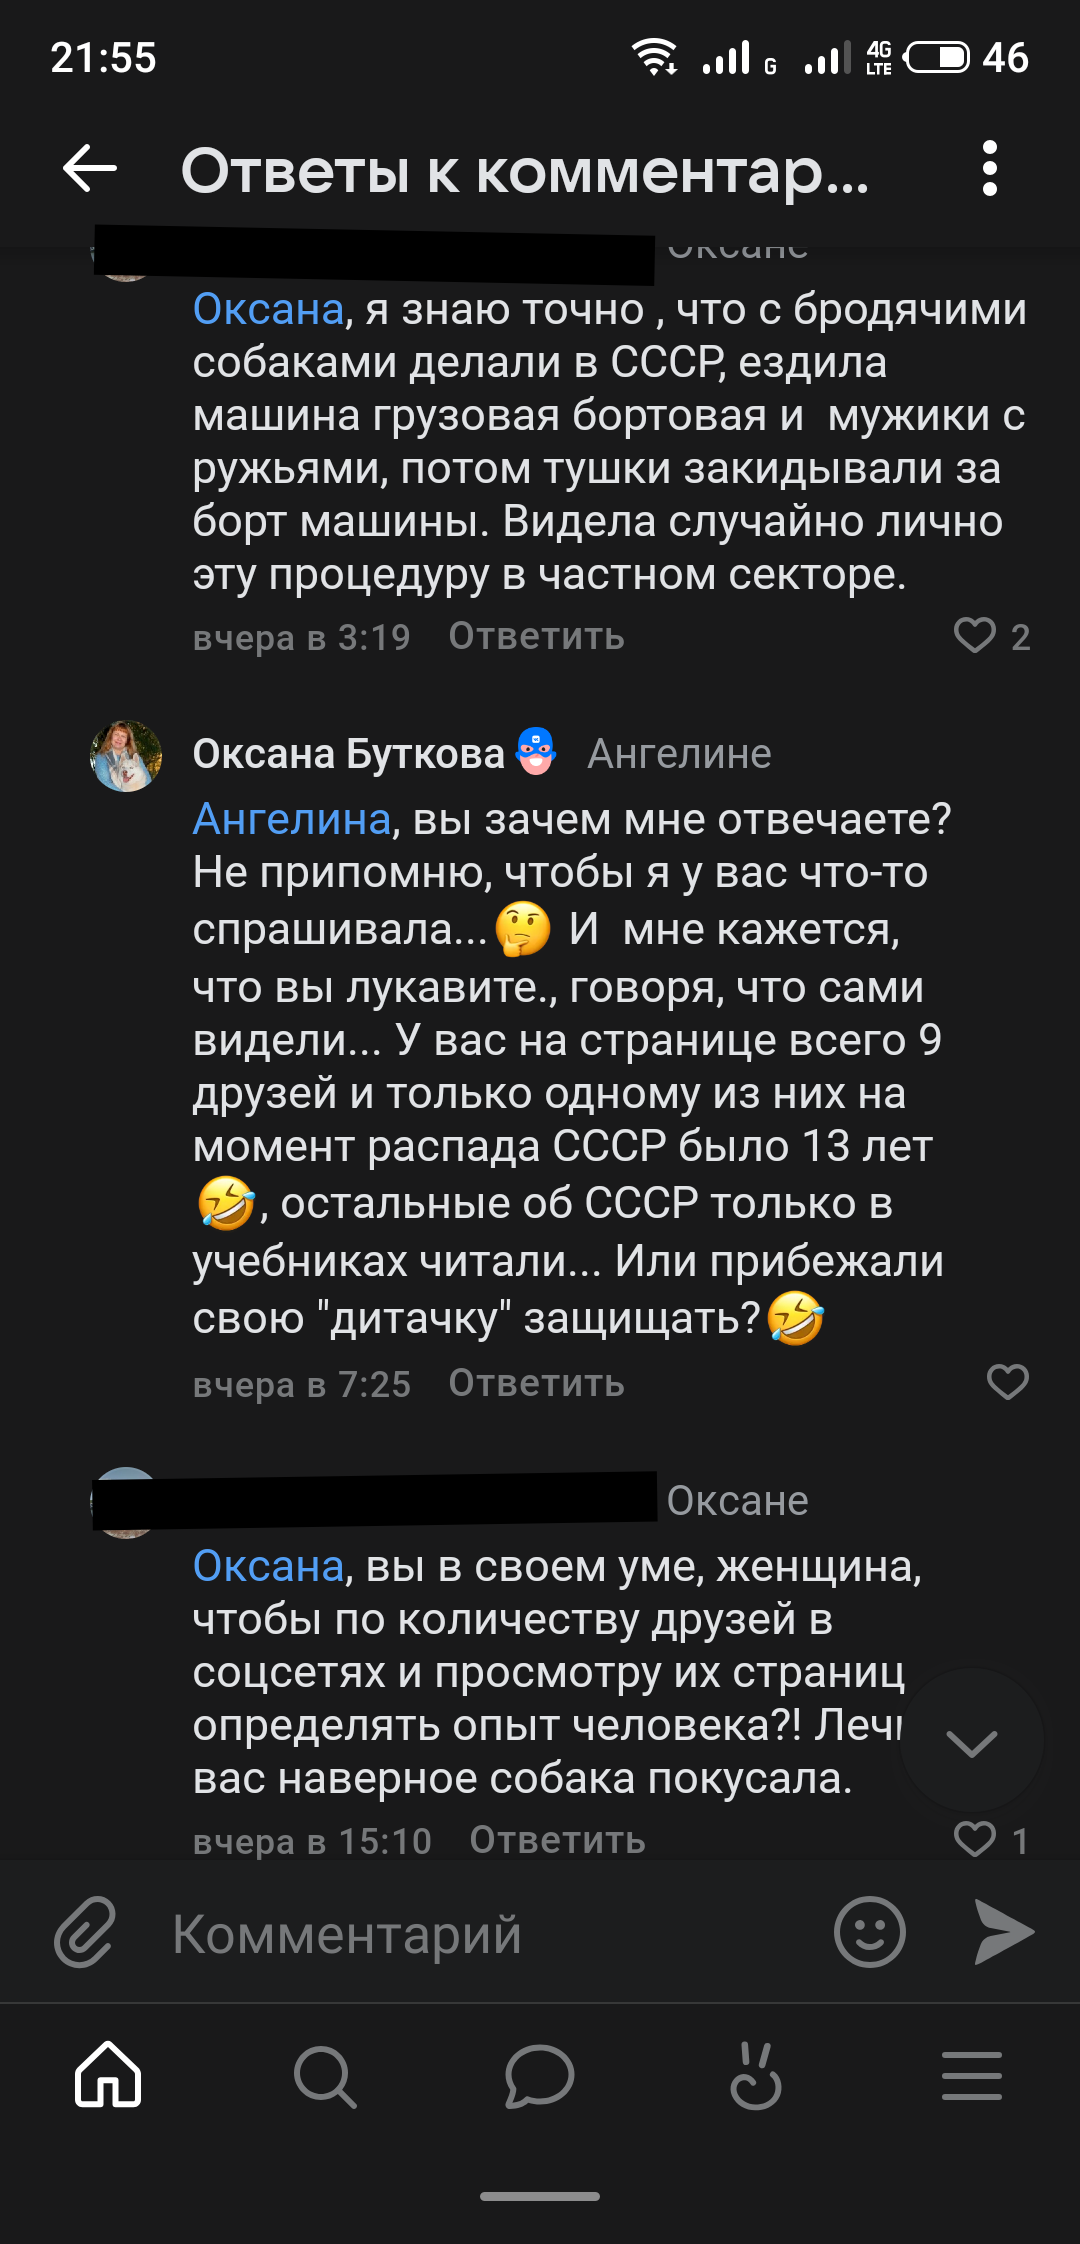Tap the paperclip attachment icon
Viewport: 1080px width, 2244px height.
point(85,1932)
